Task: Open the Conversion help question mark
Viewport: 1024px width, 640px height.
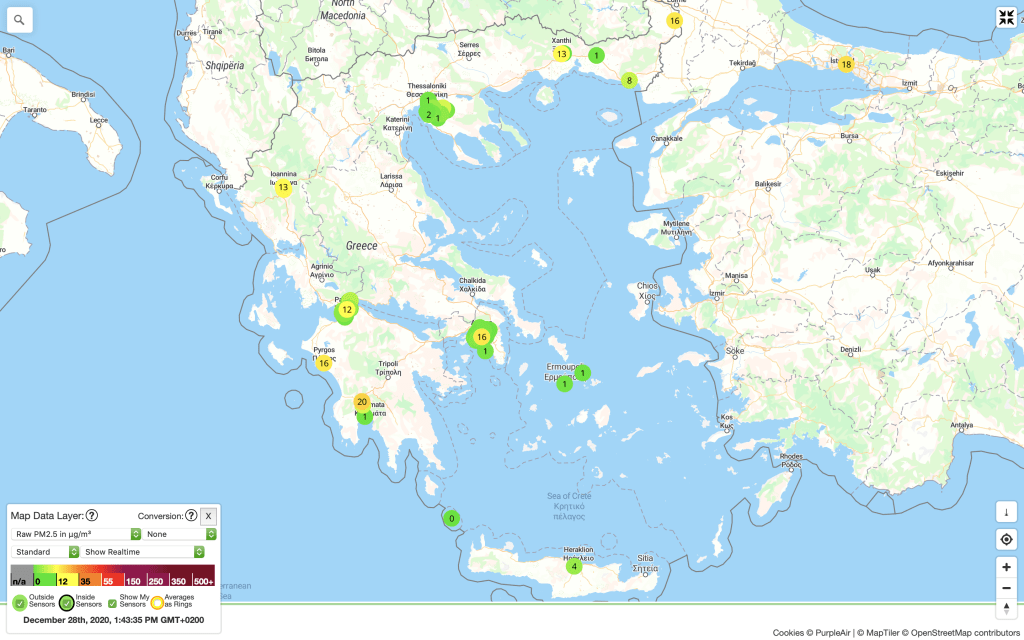Action: click(x=191, y=516)
